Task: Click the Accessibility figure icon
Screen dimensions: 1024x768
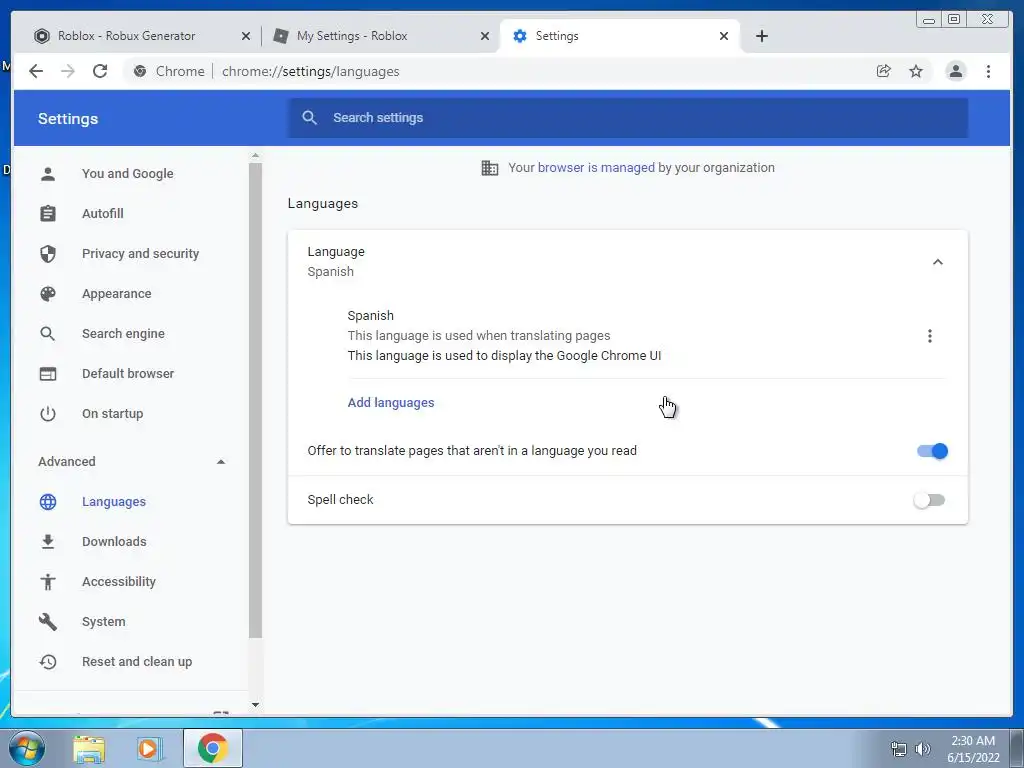Action: (48, 581)
